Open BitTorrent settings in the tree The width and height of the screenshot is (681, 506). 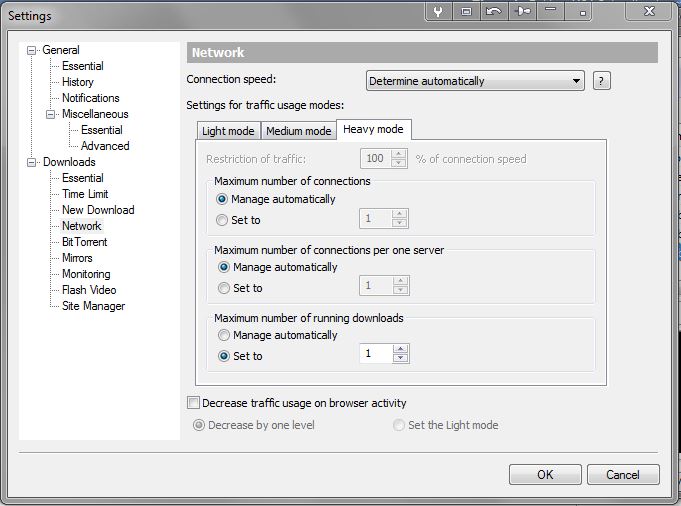[x=84, y=242]
